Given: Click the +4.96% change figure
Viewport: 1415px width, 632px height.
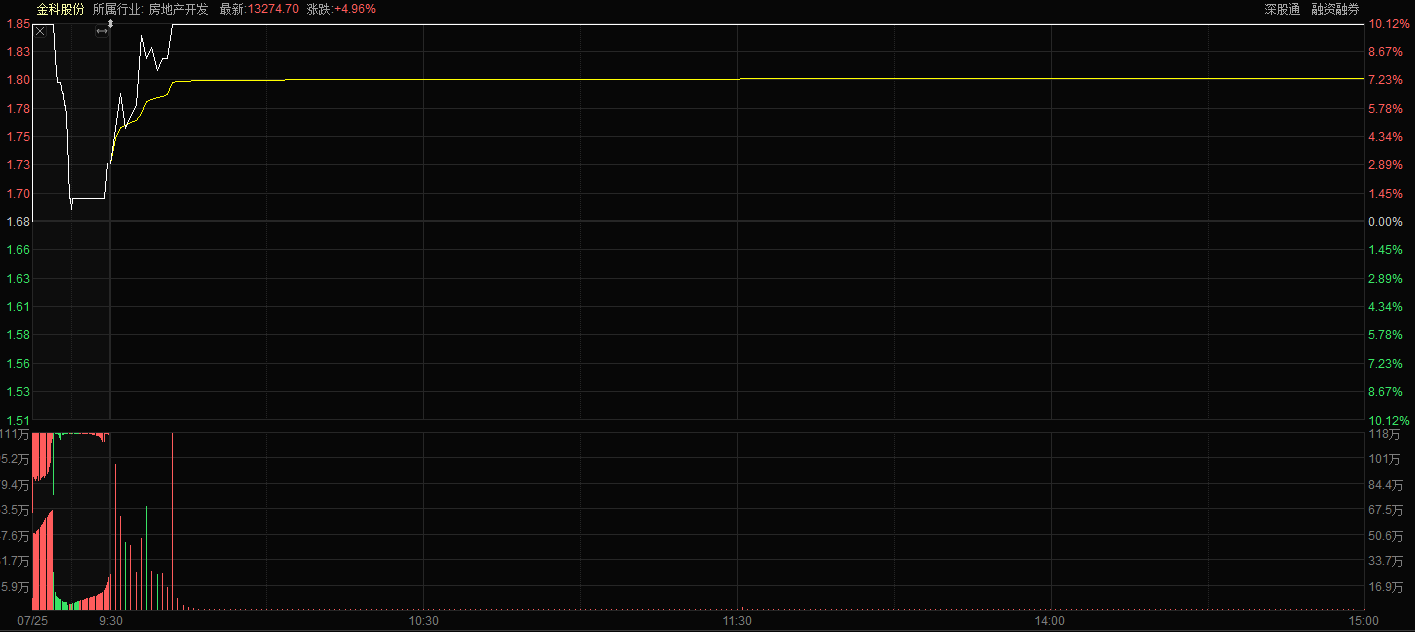Looking at the screenshot, I should coord(355,9).
